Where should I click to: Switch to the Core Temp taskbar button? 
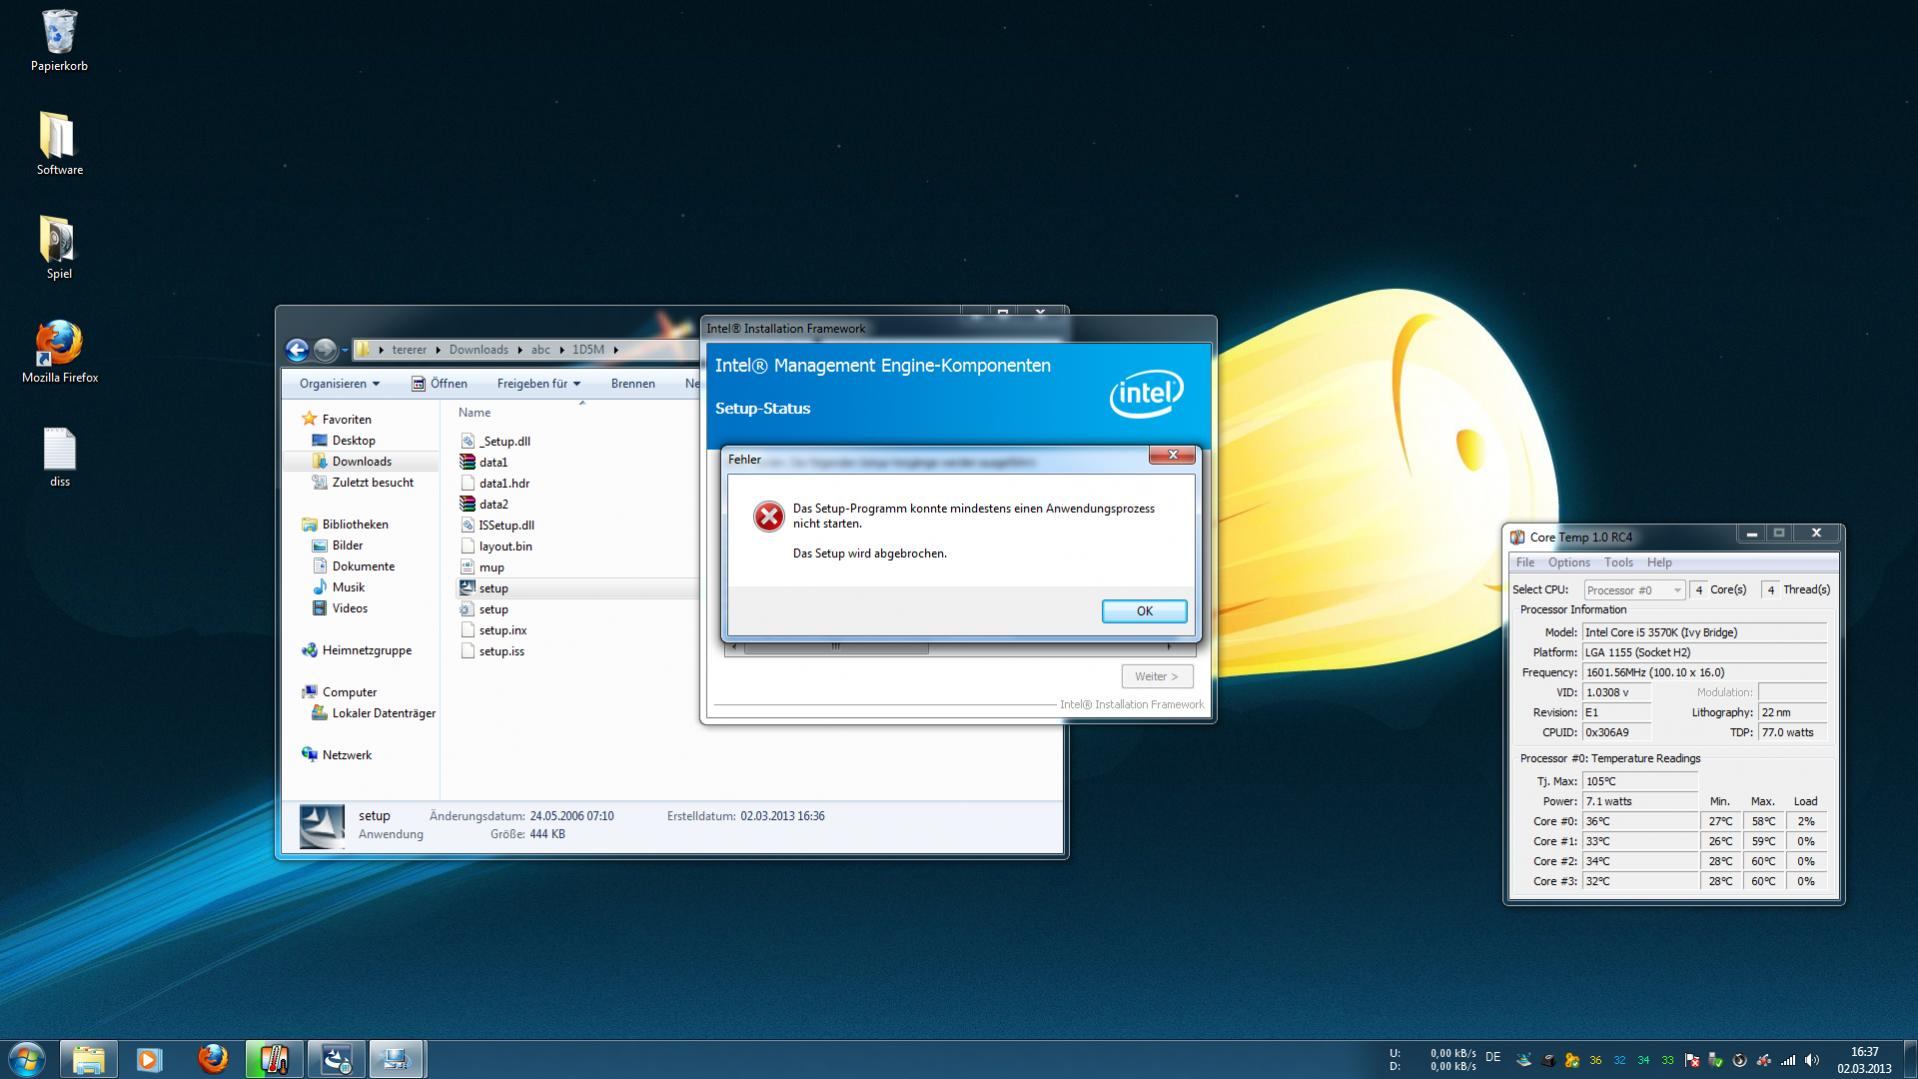coord(274,1059)
